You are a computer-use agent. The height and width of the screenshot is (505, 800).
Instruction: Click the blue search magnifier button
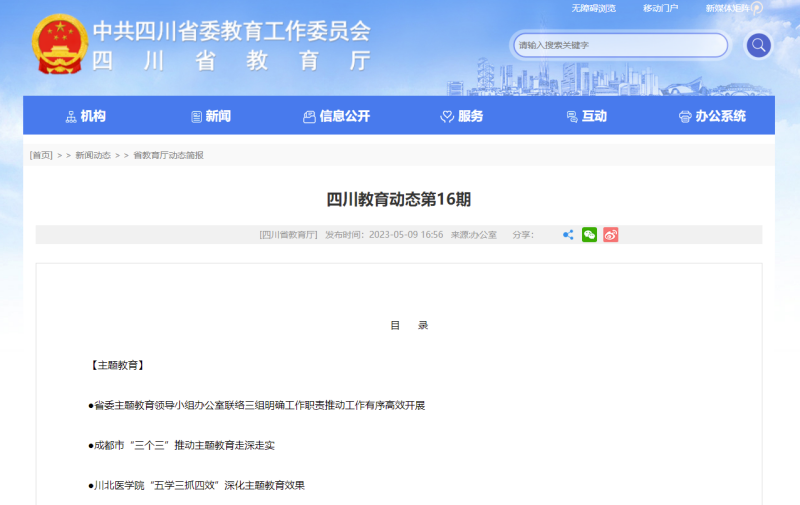click(x=759, y=45)
